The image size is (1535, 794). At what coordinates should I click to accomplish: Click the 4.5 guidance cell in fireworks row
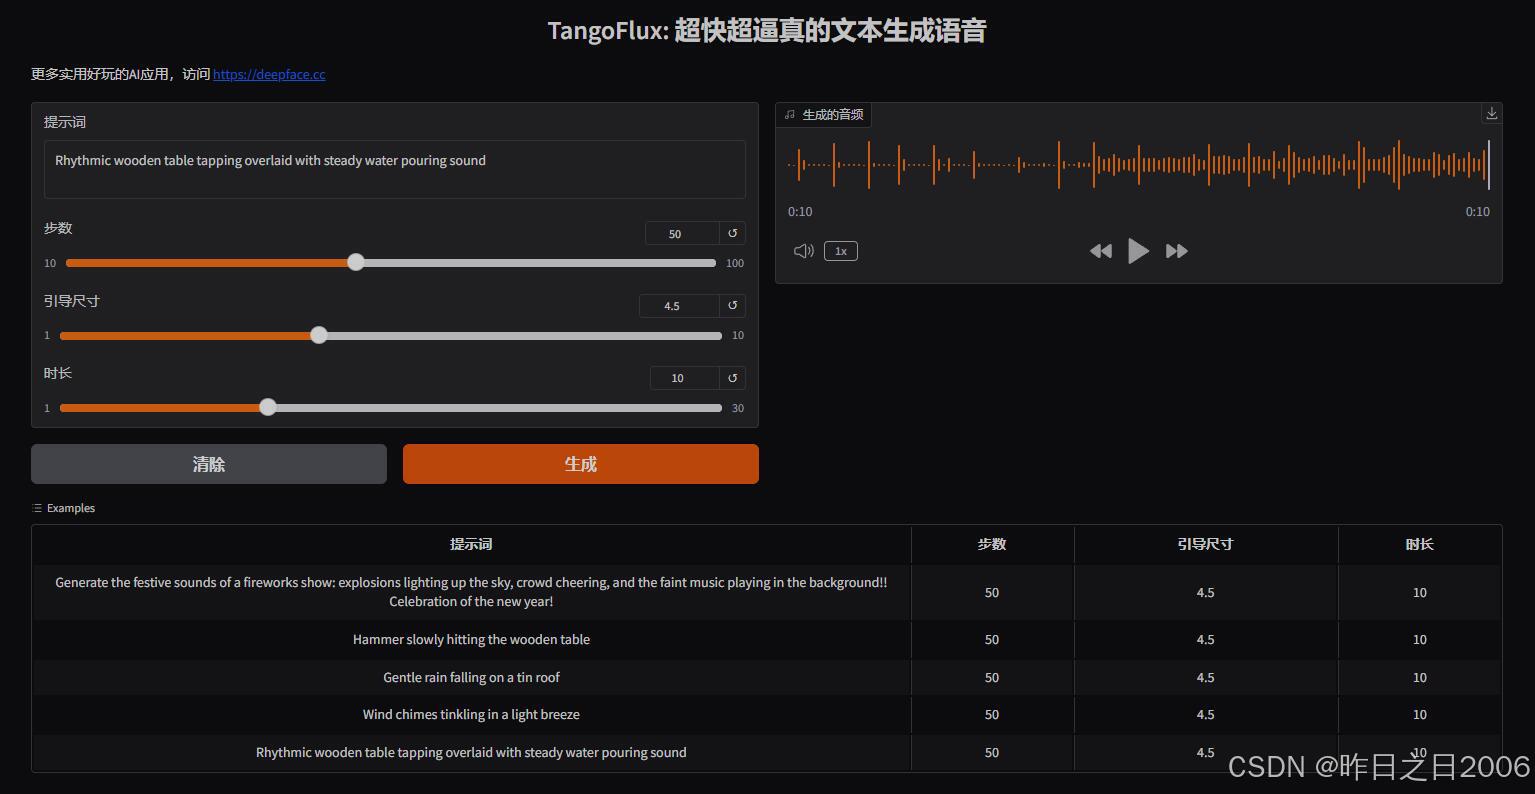click(1205, 592)
